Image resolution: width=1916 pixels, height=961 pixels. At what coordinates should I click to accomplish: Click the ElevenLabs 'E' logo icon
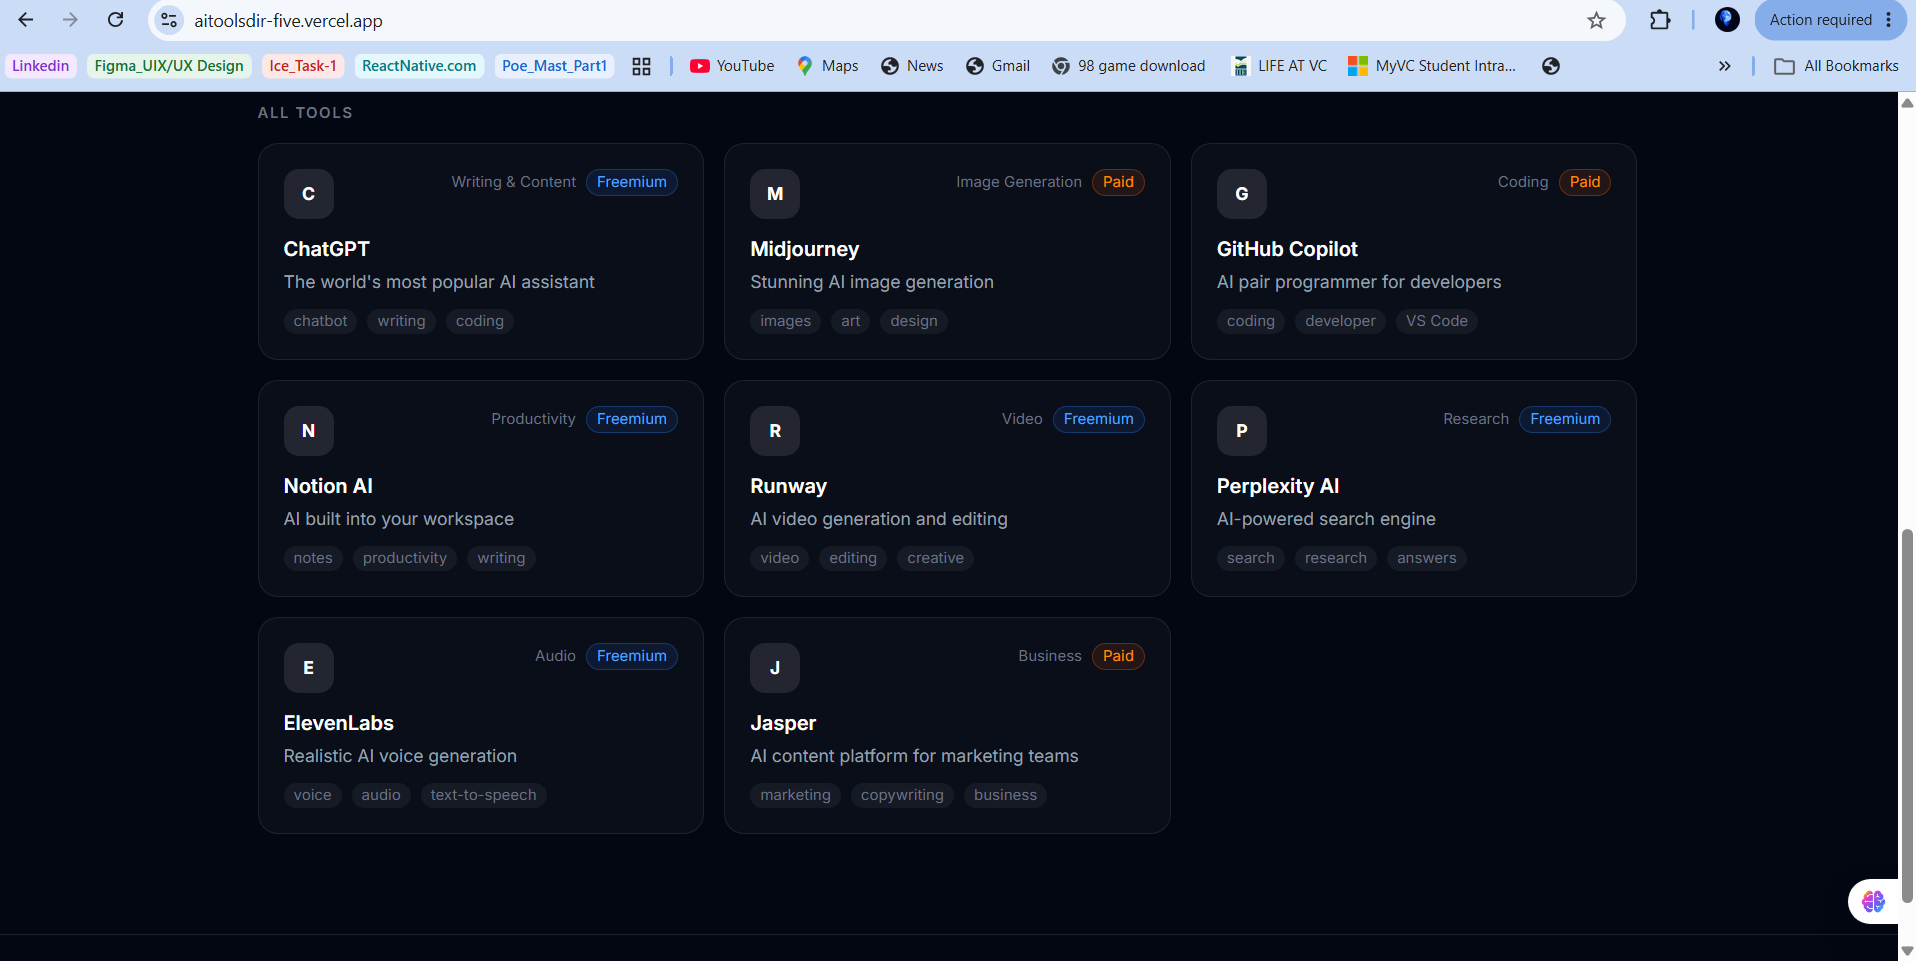(309, 668)
